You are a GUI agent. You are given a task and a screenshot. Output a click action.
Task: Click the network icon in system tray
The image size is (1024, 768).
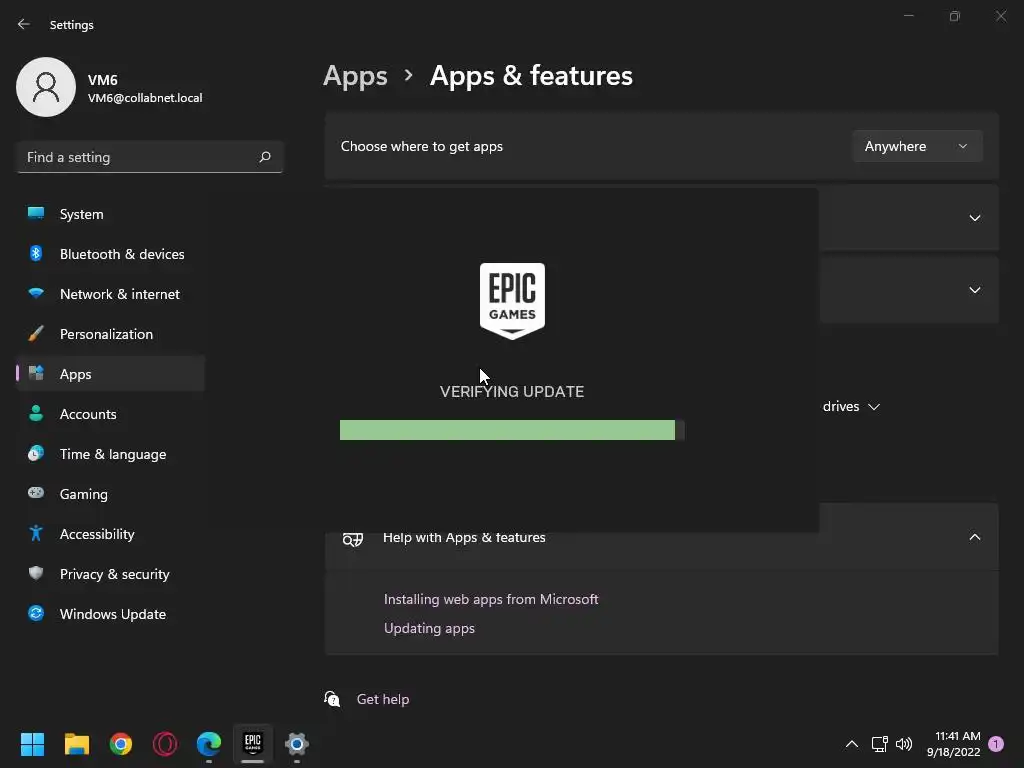(x=879, y=744)
